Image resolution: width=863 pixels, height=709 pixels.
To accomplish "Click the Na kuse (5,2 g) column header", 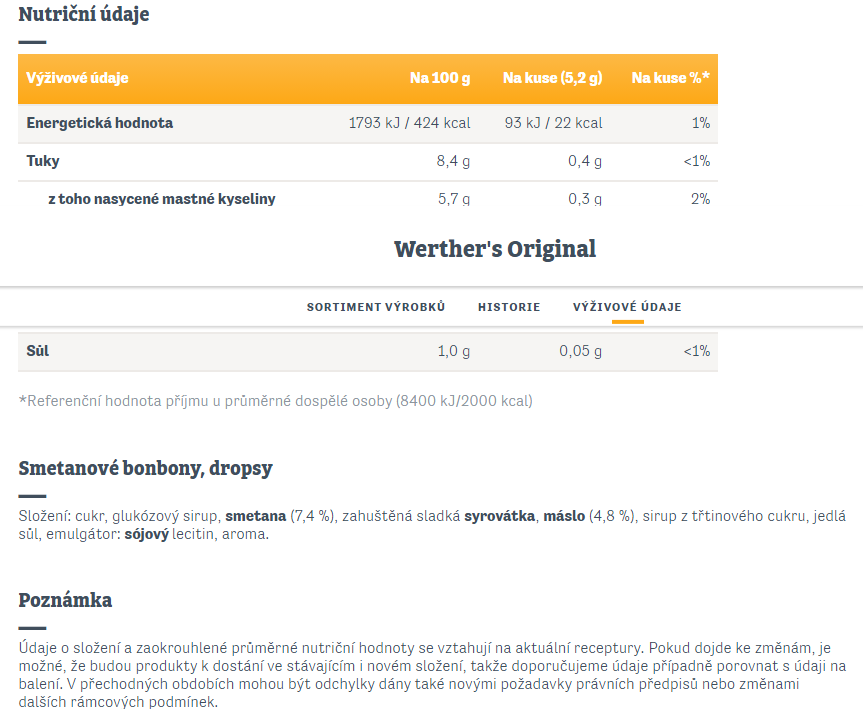I will (553, 78).
